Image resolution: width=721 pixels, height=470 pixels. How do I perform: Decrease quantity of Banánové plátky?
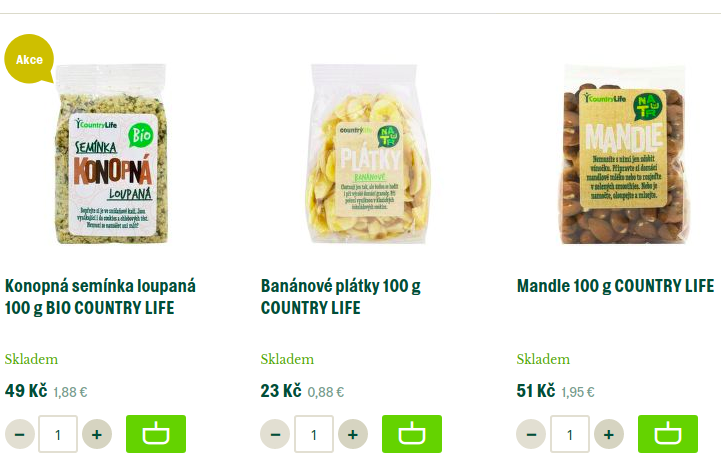(275, 434)
